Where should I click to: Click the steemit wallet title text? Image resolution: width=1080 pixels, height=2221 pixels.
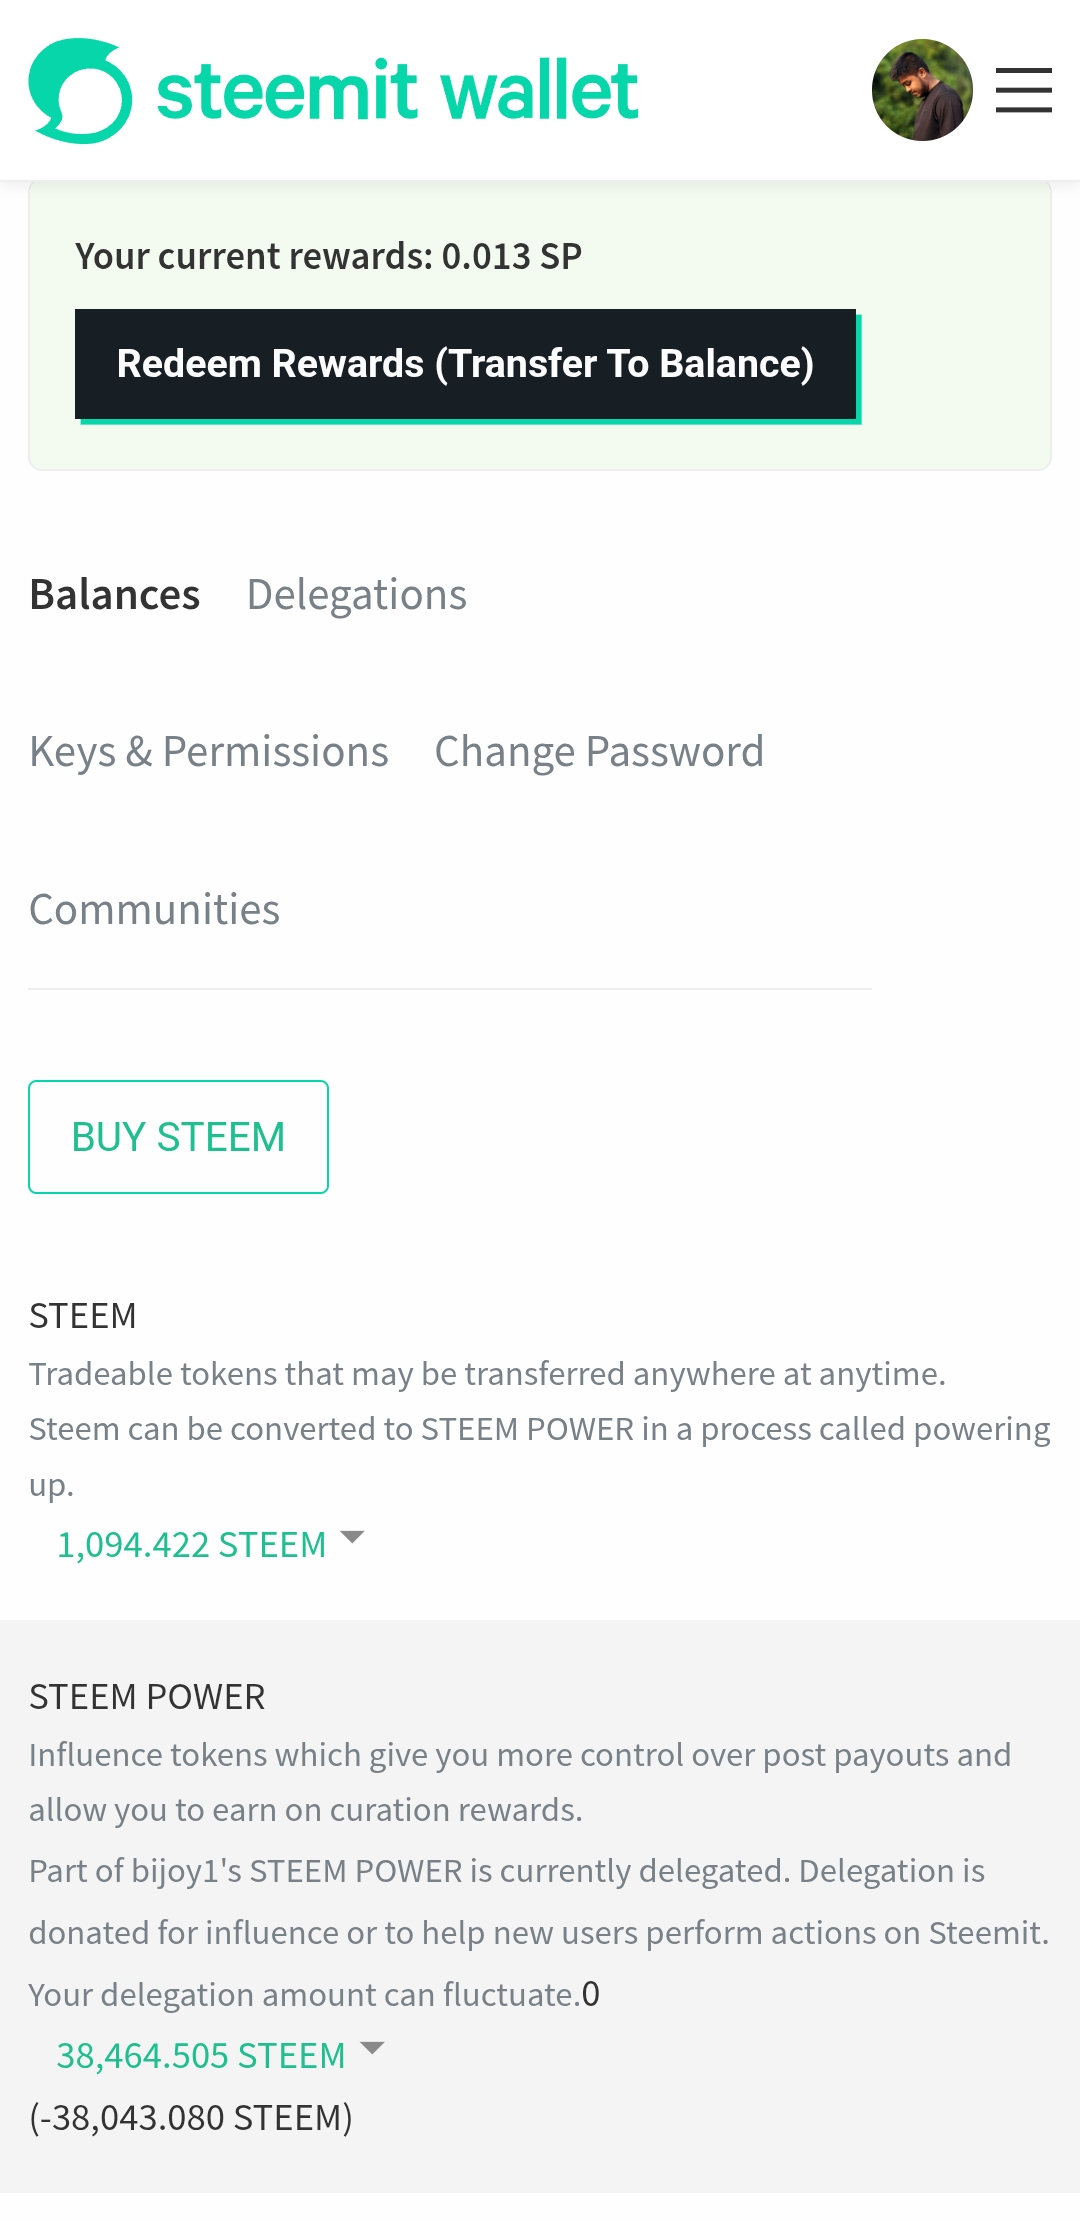(x=397, y=91)
